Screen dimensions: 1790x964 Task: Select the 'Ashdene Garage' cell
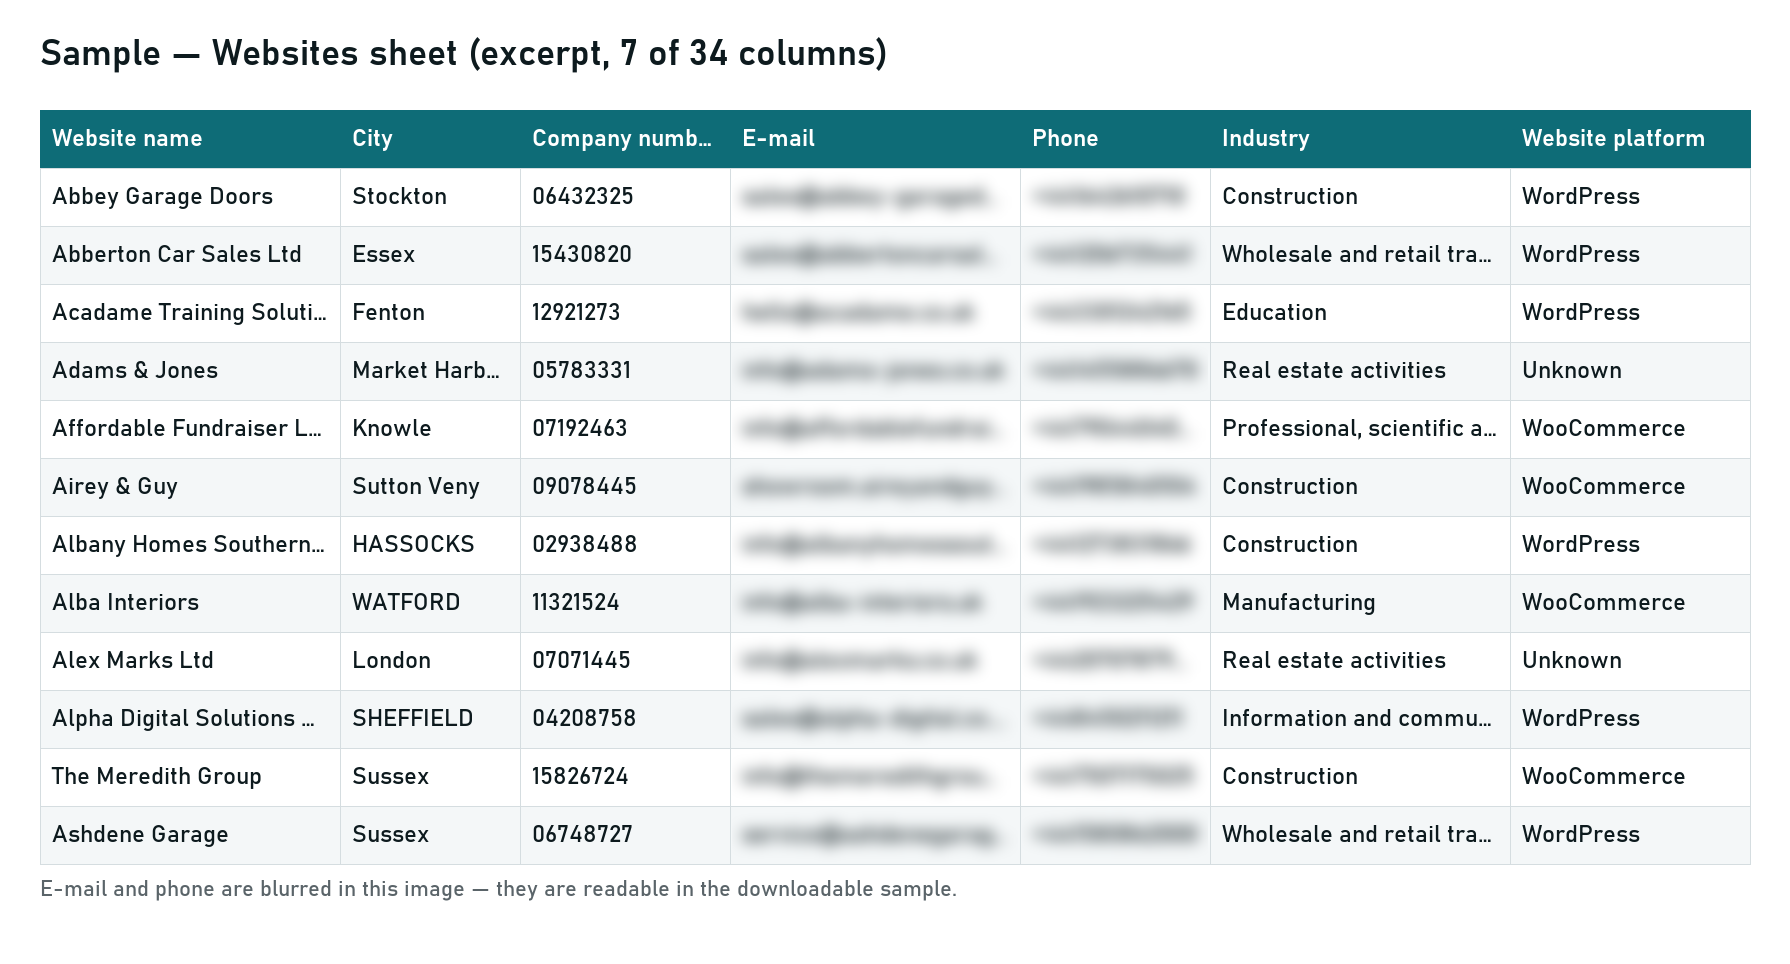click(190, 835)
